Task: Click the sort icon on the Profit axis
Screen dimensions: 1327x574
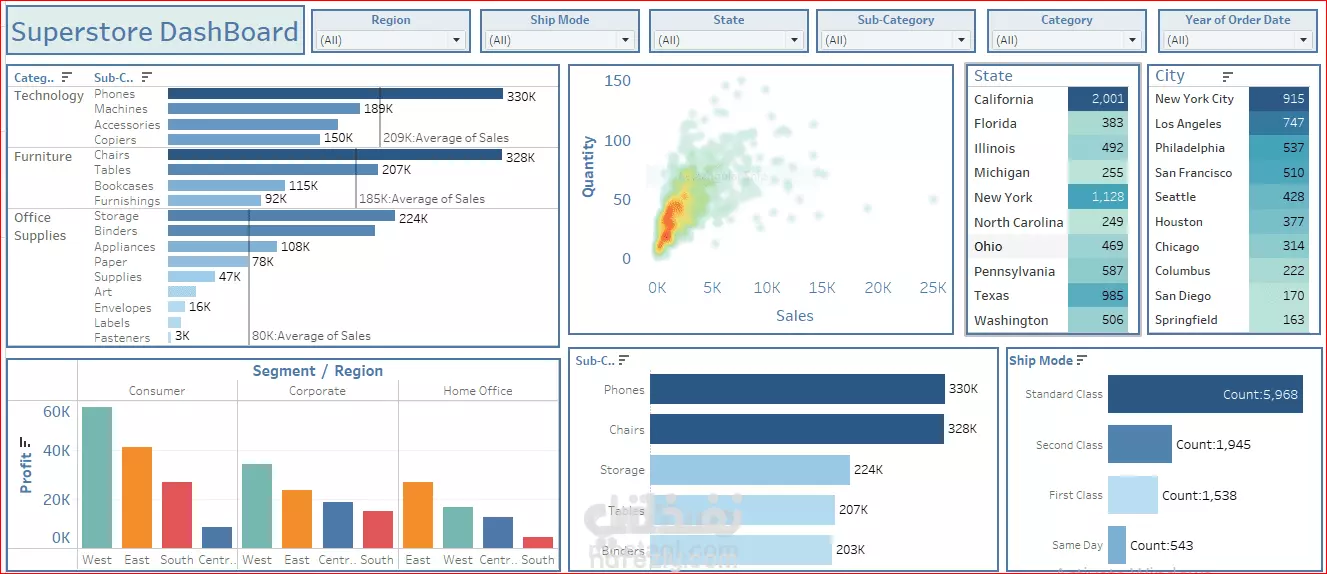Action: pyautogui.click(x=26, y=441)
